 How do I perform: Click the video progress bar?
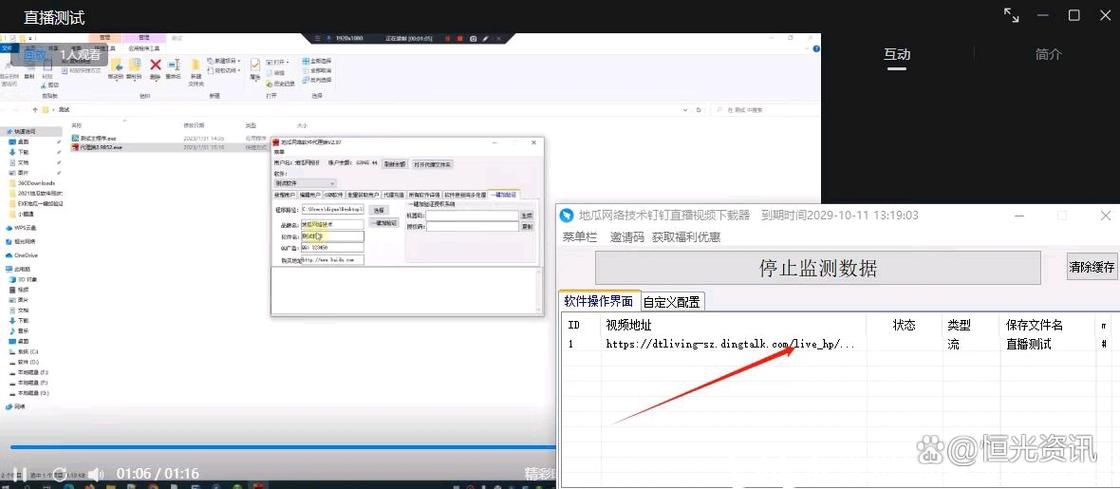point(282,448)
